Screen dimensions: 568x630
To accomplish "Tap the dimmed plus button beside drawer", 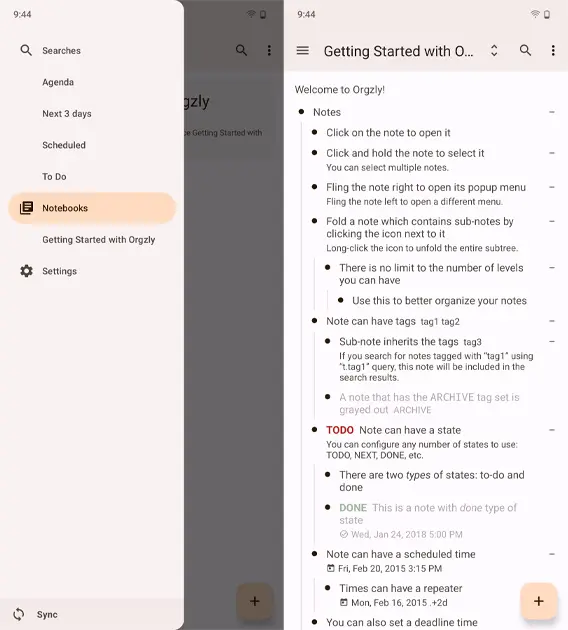I will point(255,601).
